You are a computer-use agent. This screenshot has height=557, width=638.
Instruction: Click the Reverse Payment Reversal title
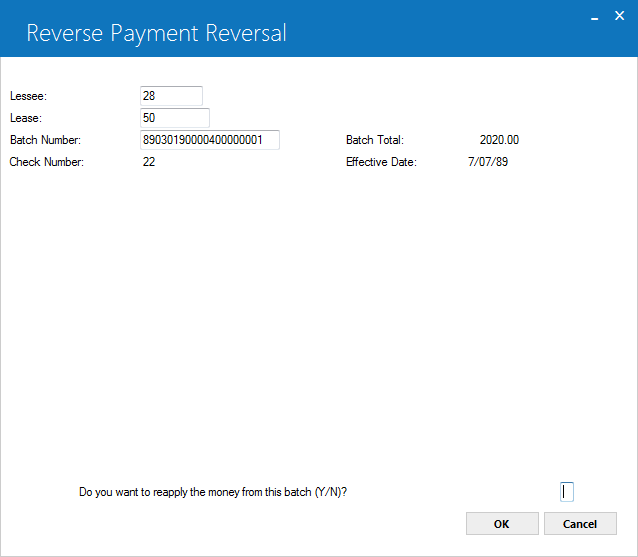point(157,33)
